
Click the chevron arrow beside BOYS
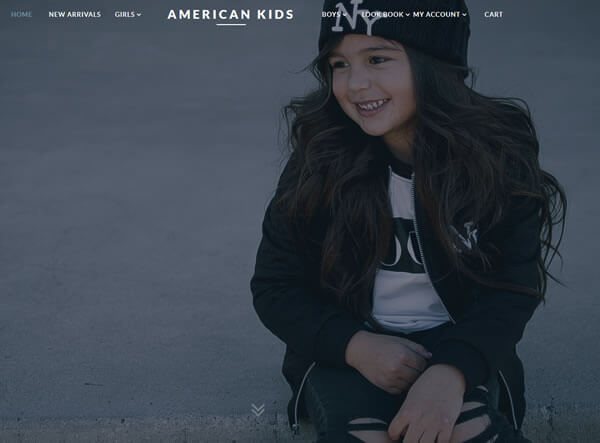pos(344,15)
